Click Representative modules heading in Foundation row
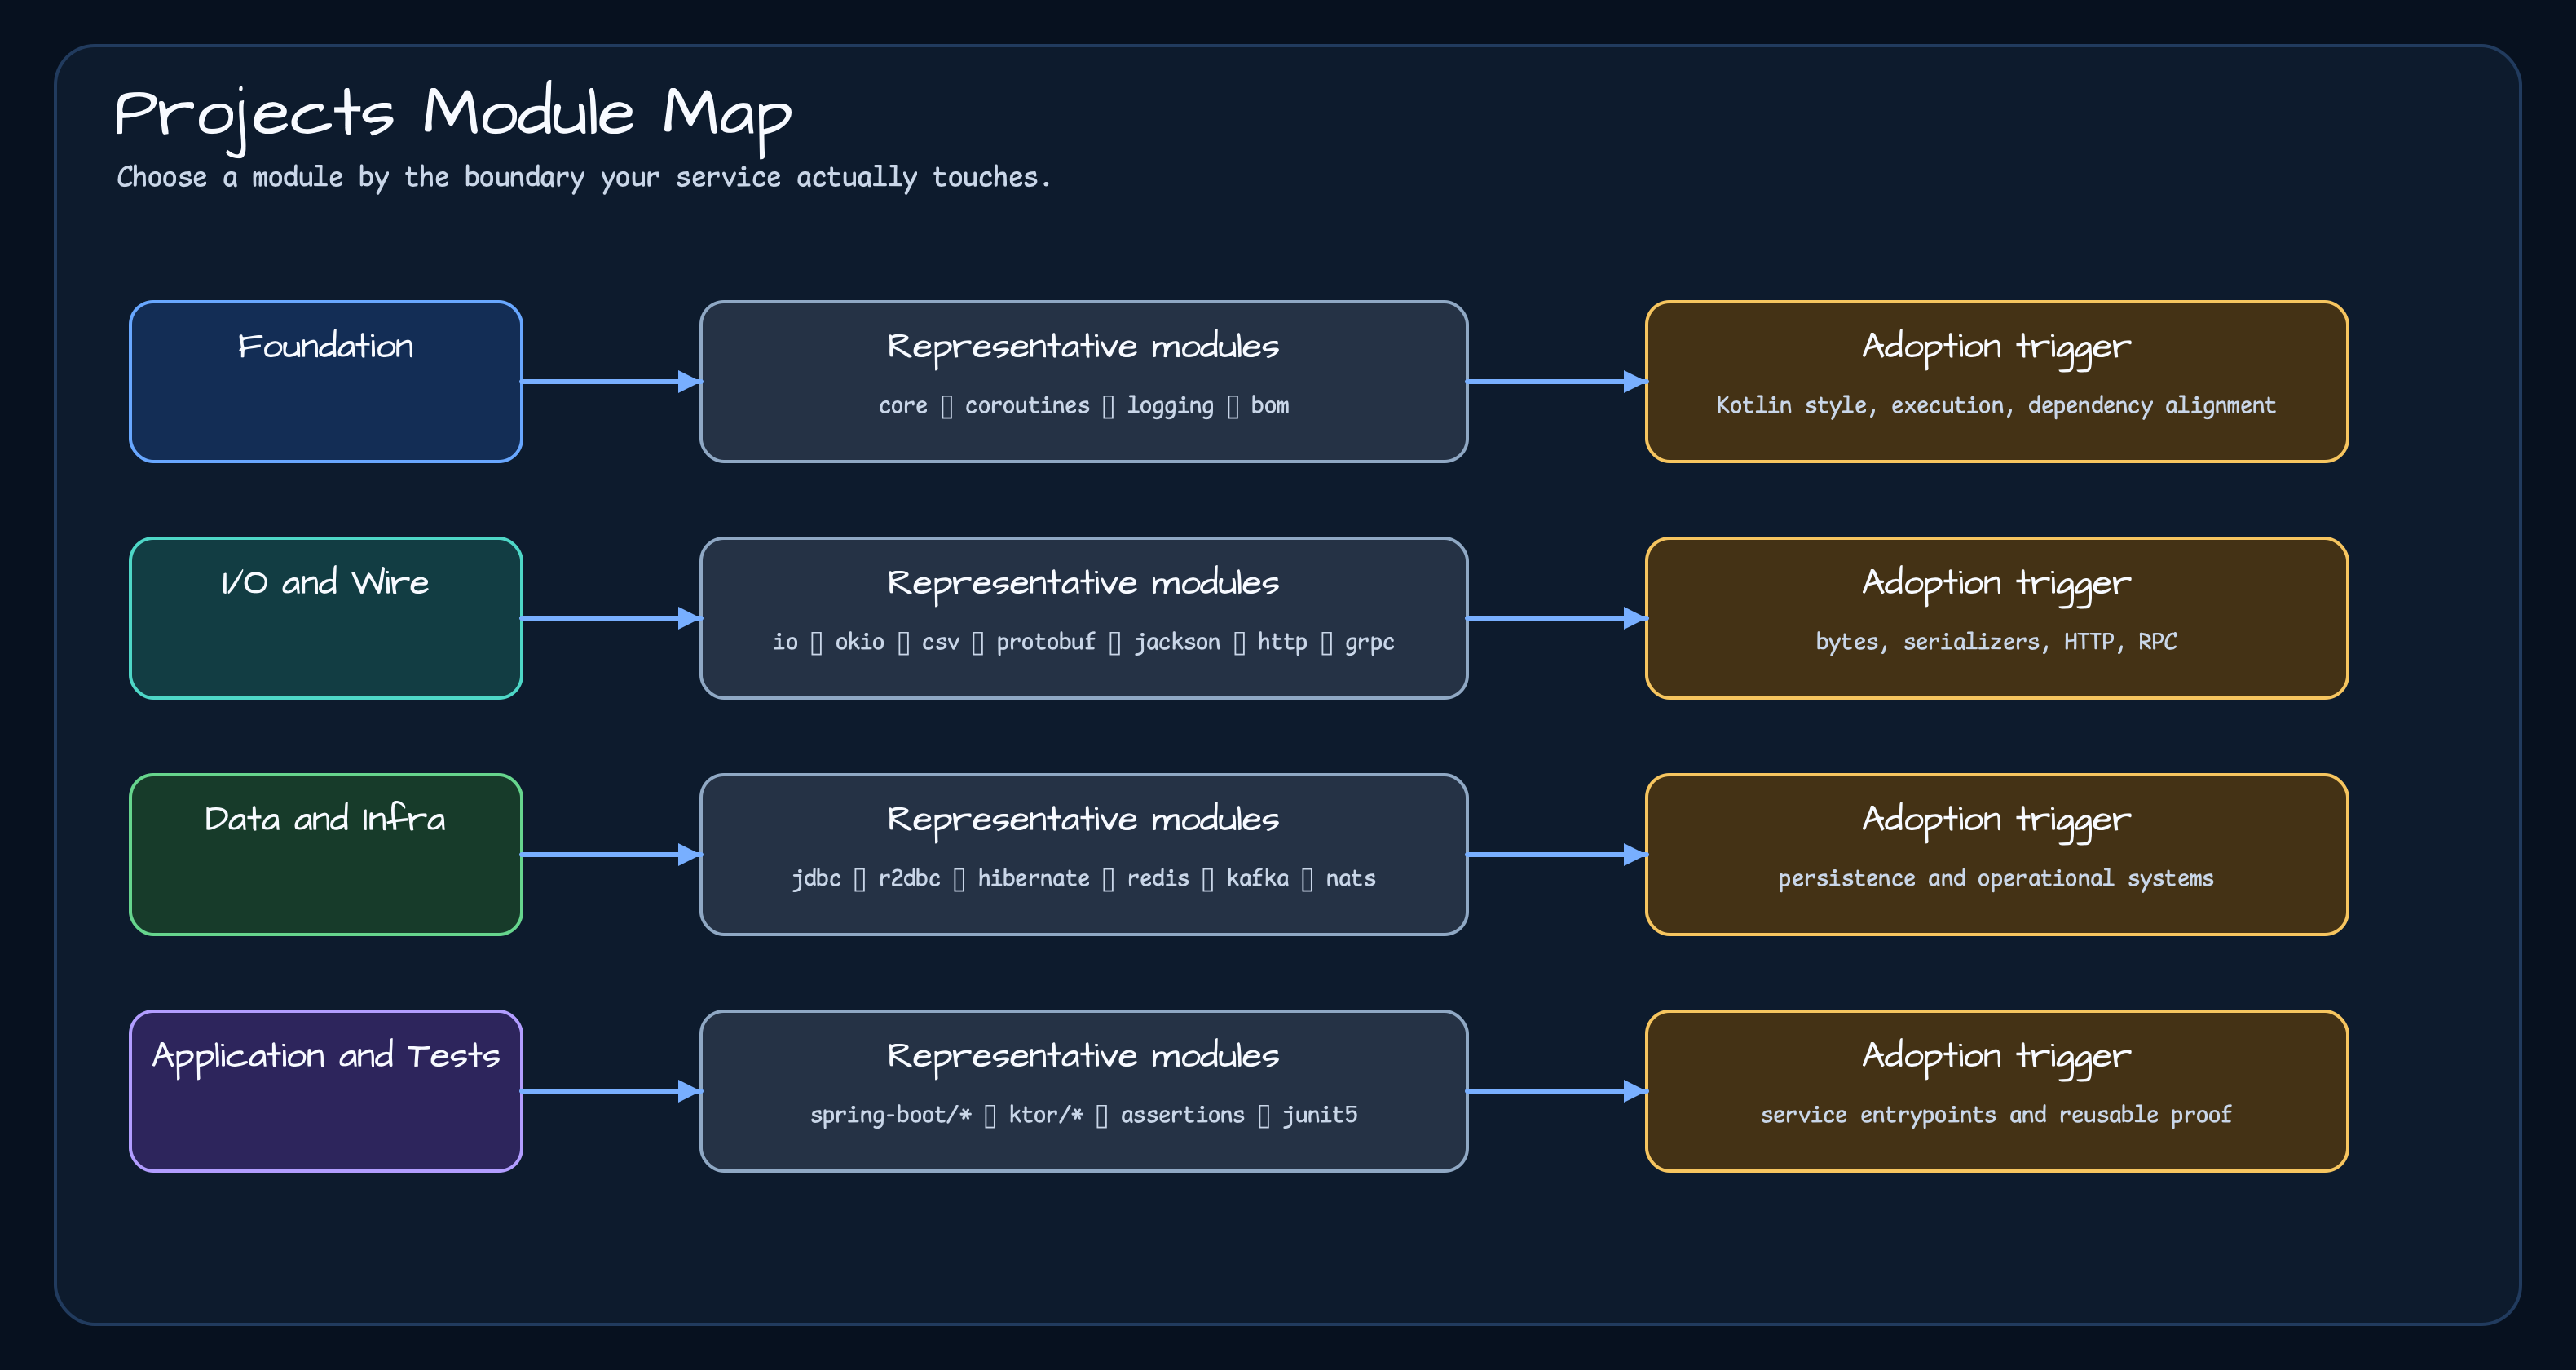 1084,347
